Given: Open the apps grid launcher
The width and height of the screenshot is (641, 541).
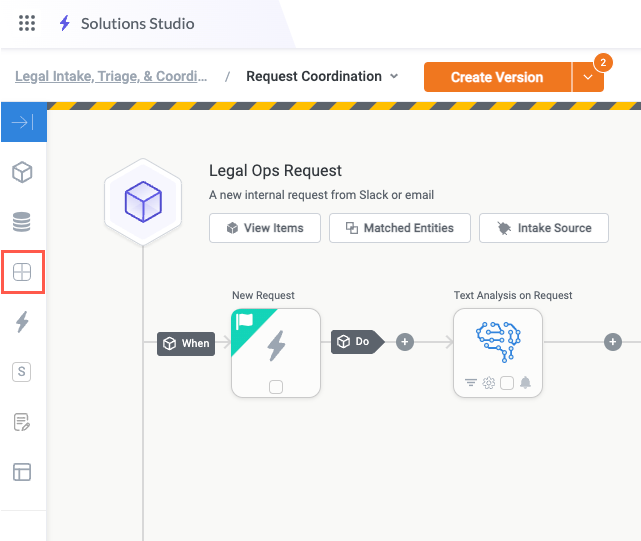Looking at the screenshot, I should click(27, 23).
